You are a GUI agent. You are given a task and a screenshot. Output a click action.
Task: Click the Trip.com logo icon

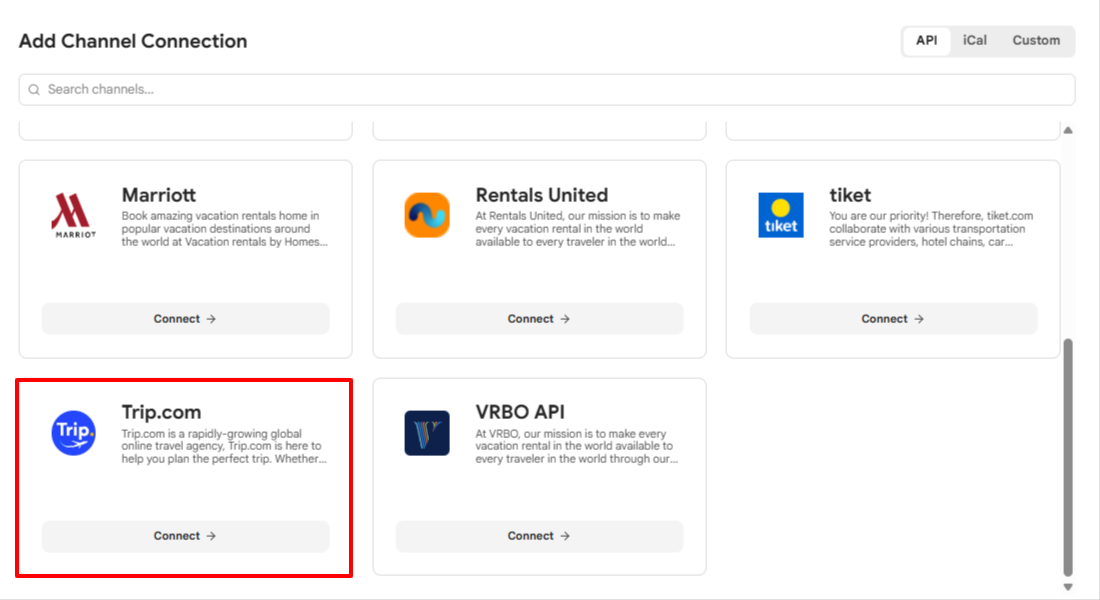tap(74, 433)
